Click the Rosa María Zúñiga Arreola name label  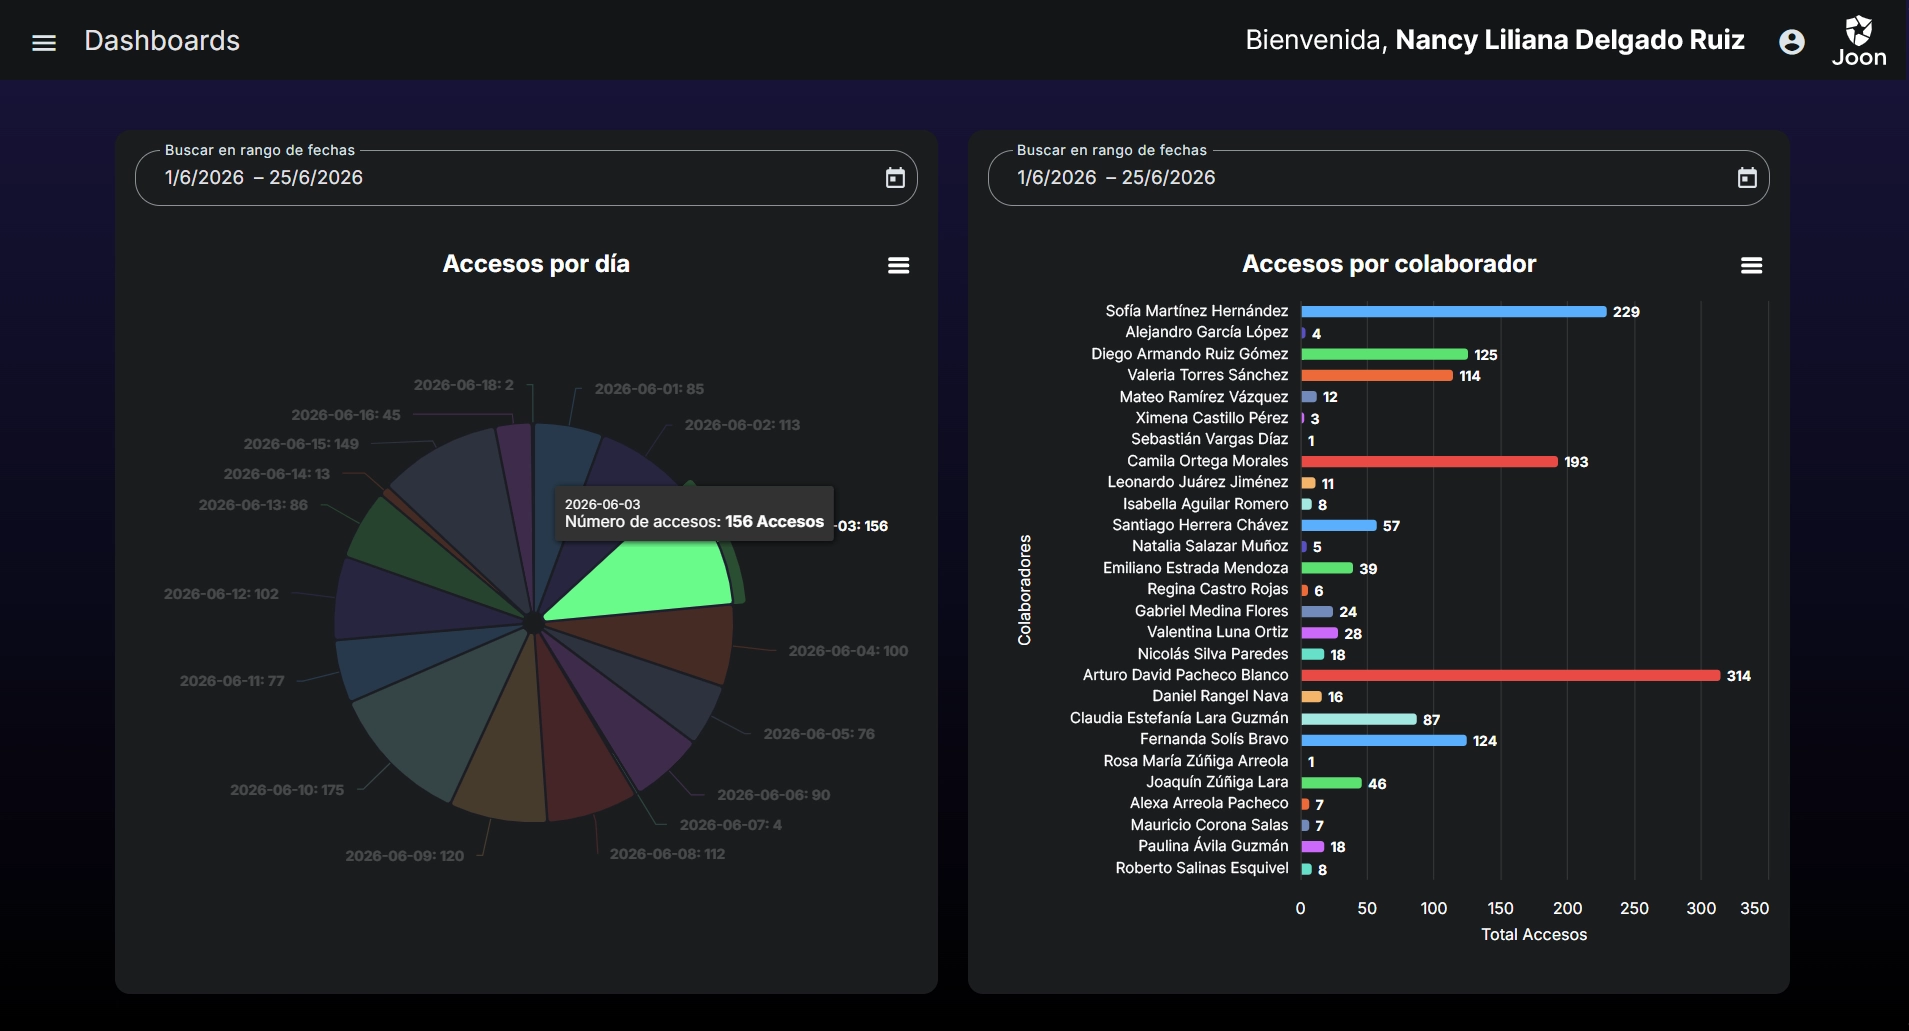pyautogui.click(x=1196, y=761)
